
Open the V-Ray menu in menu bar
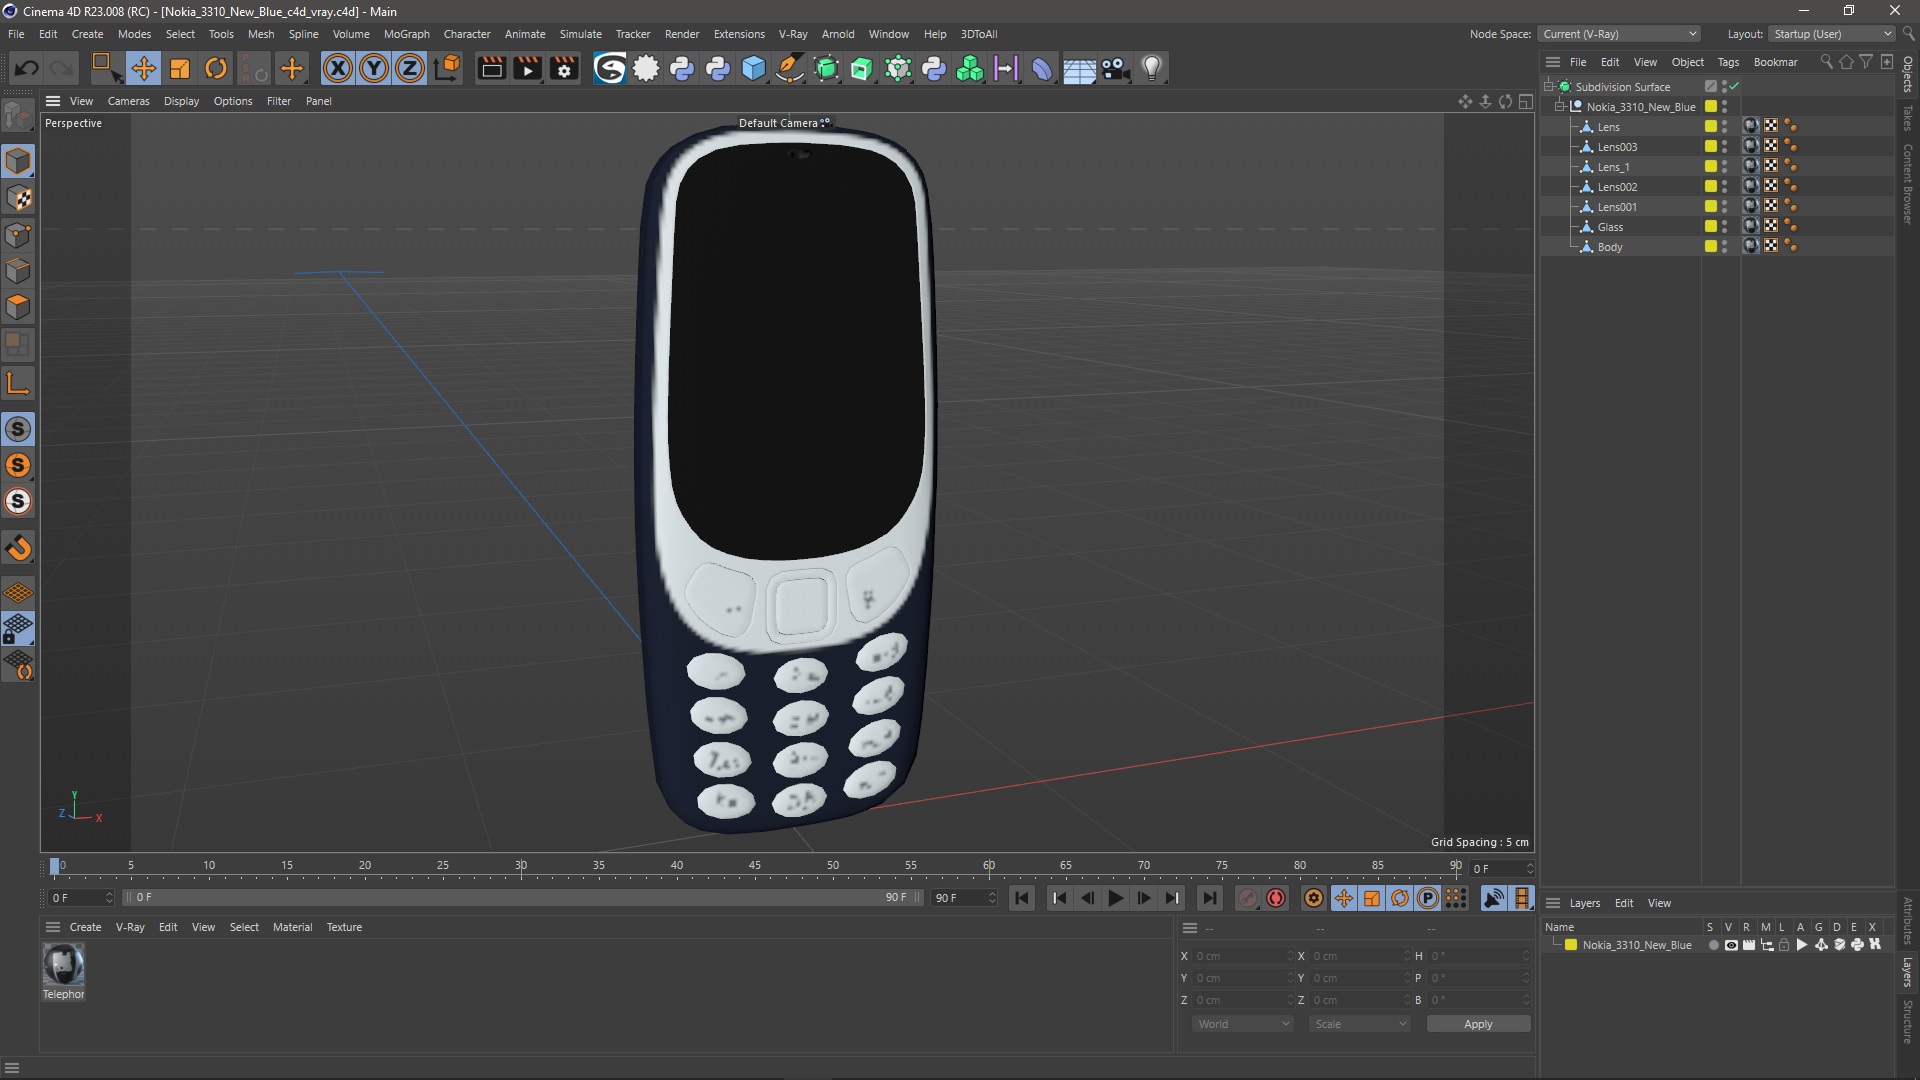(x=793, y=34)
